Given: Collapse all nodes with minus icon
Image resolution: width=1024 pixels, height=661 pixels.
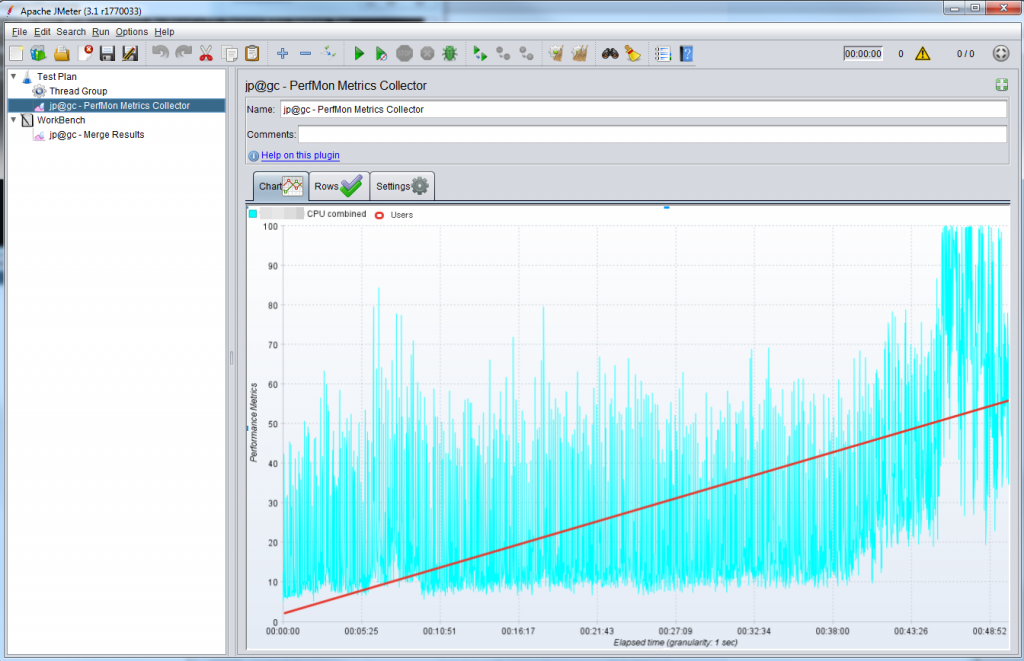Looking at the screenshot, I should [305, 54].
